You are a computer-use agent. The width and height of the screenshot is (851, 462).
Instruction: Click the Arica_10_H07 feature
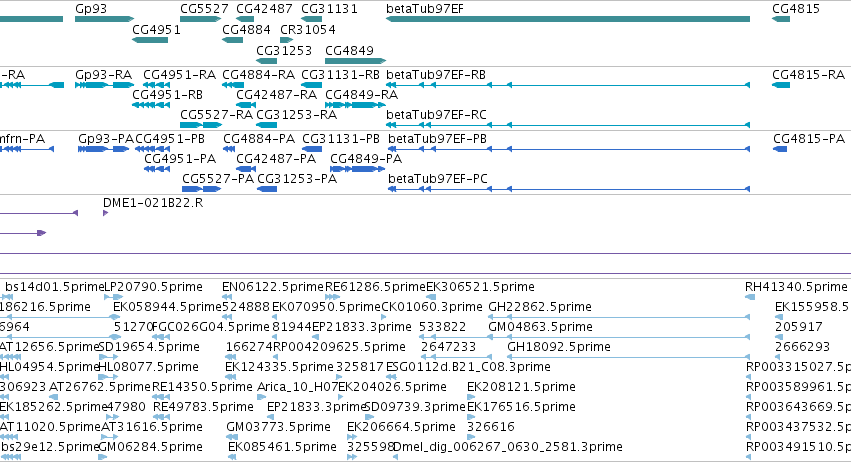coord(261,397)
